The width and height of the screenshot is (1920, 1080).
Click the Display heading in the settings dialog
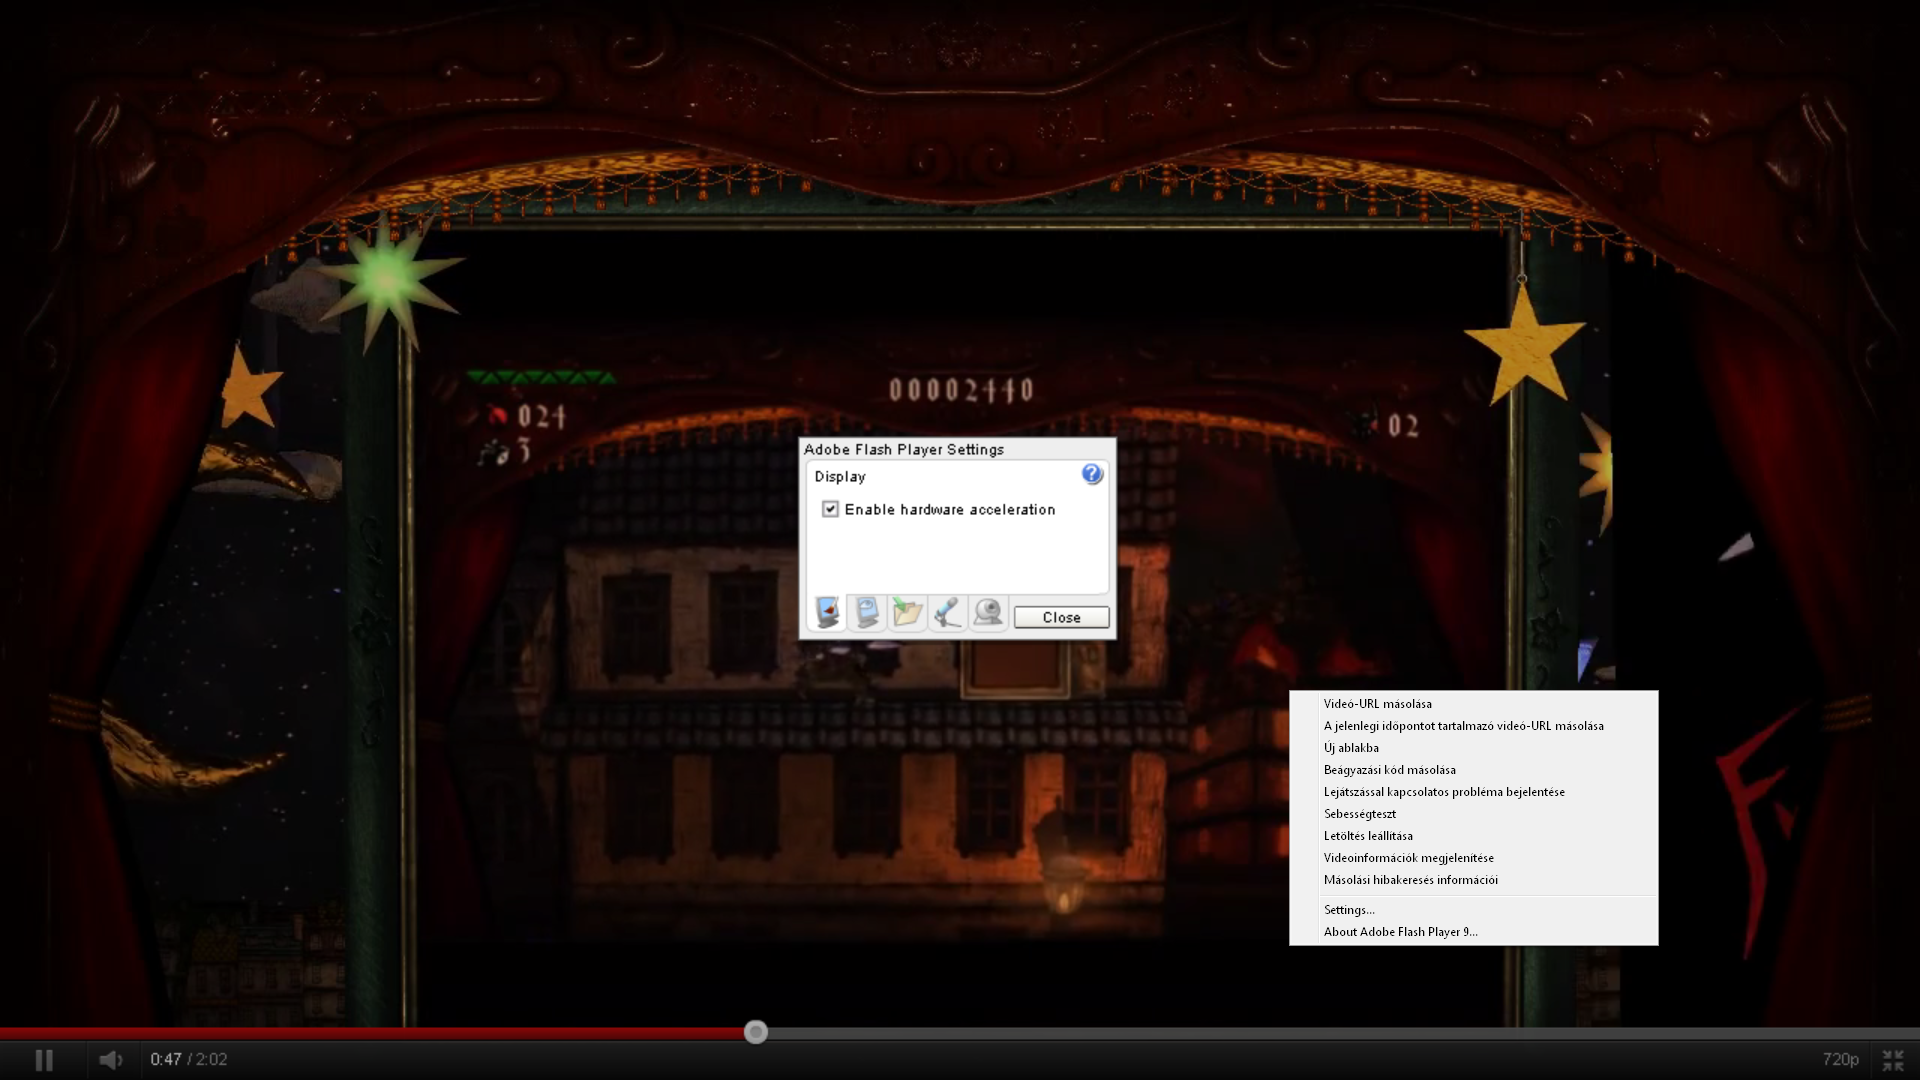[840, 477]
